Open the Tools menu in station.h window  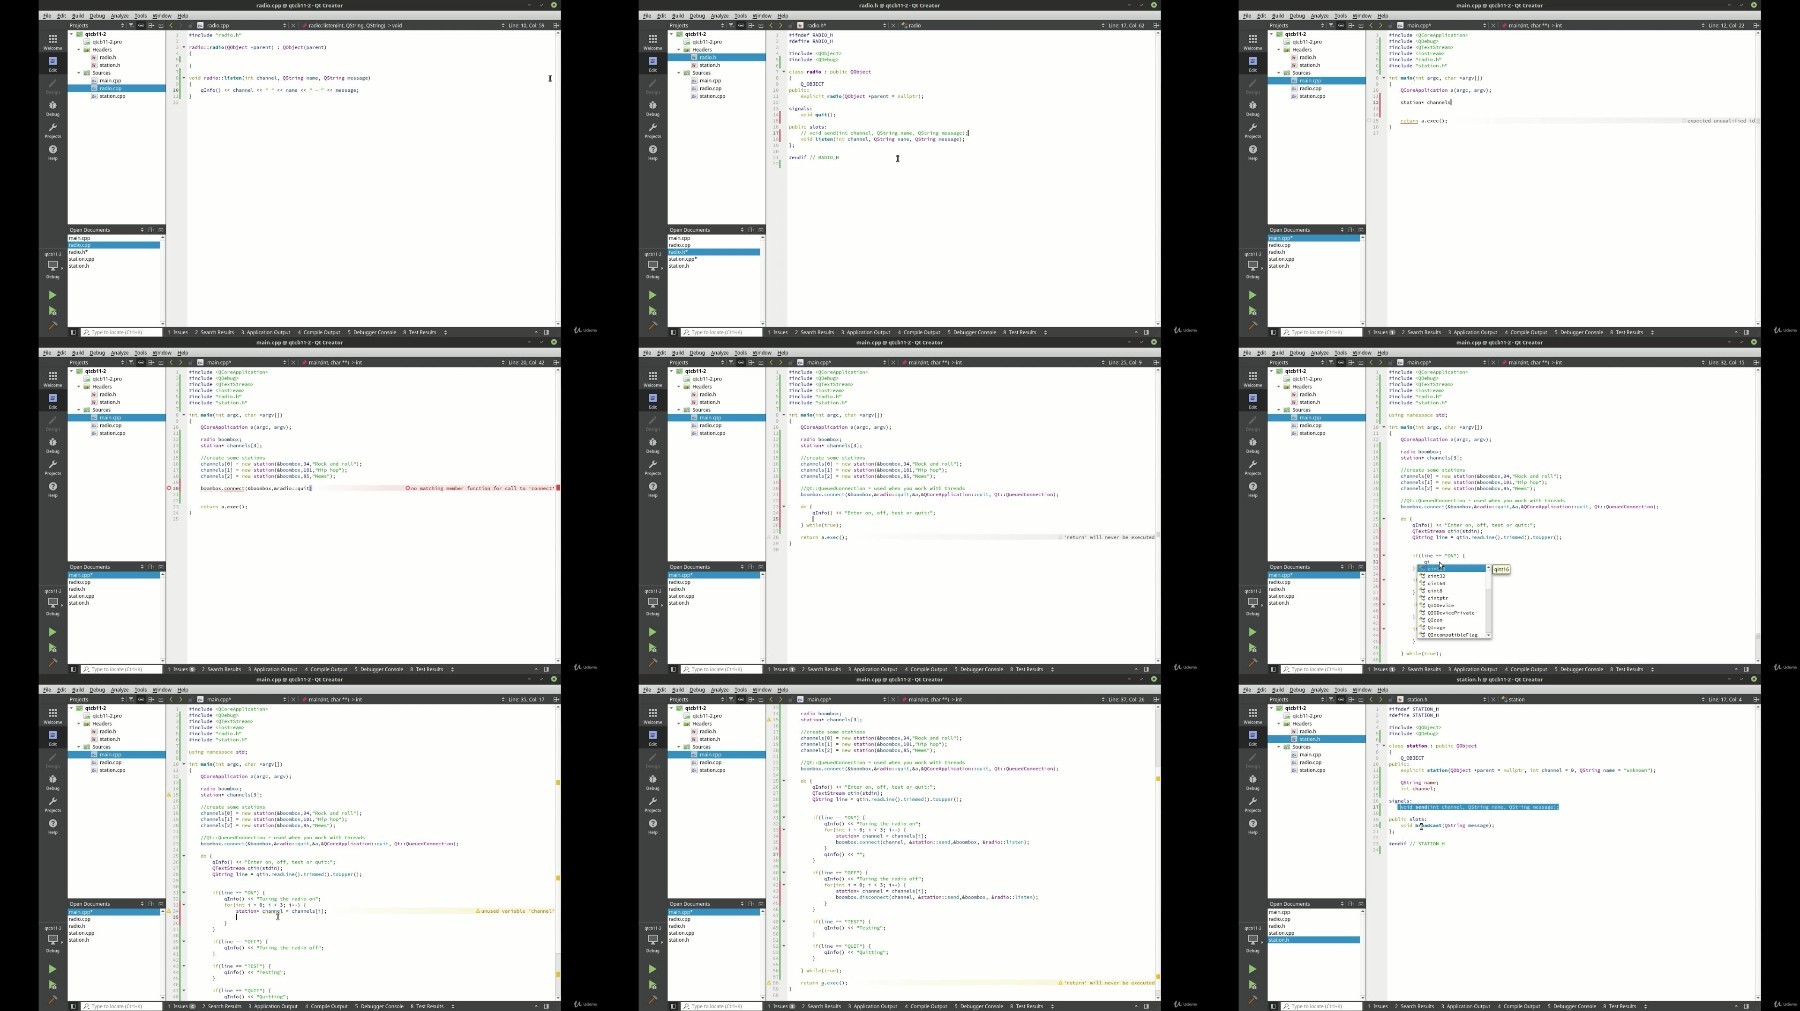pos(1340,690)
